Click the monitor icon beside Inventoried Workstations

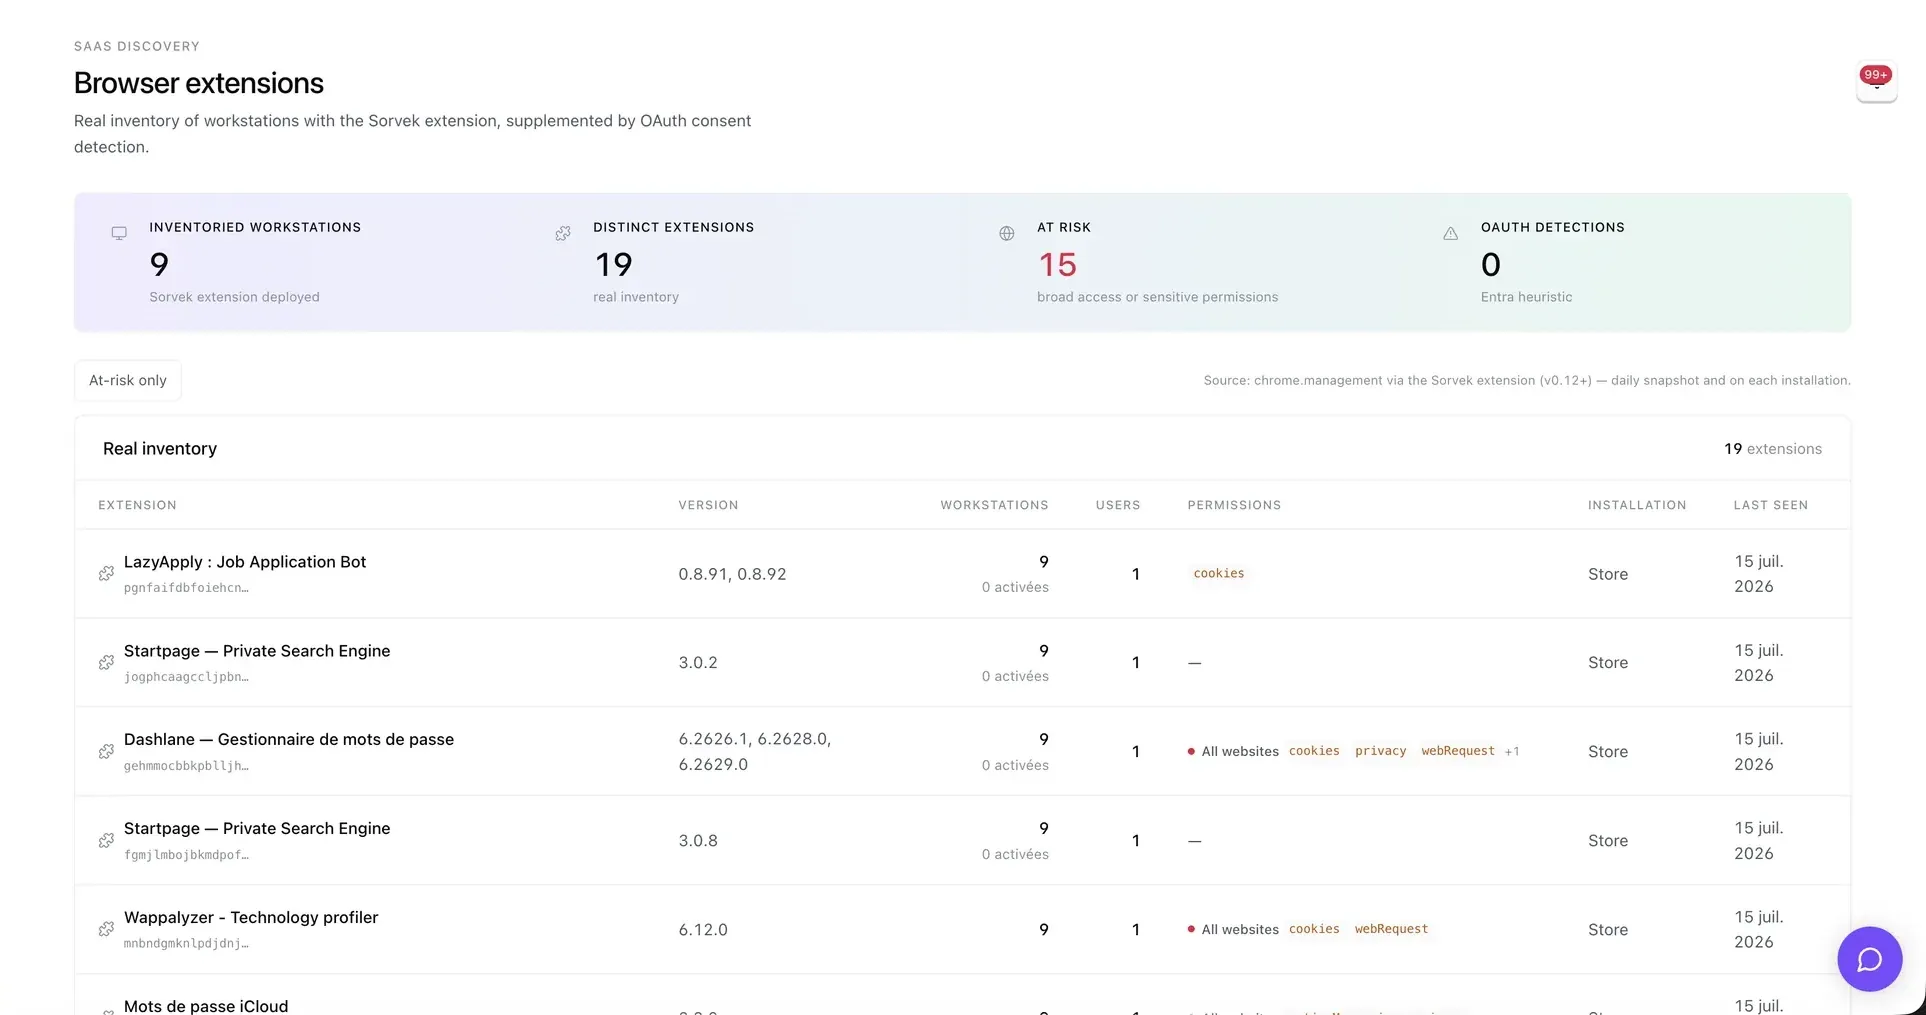119,233
